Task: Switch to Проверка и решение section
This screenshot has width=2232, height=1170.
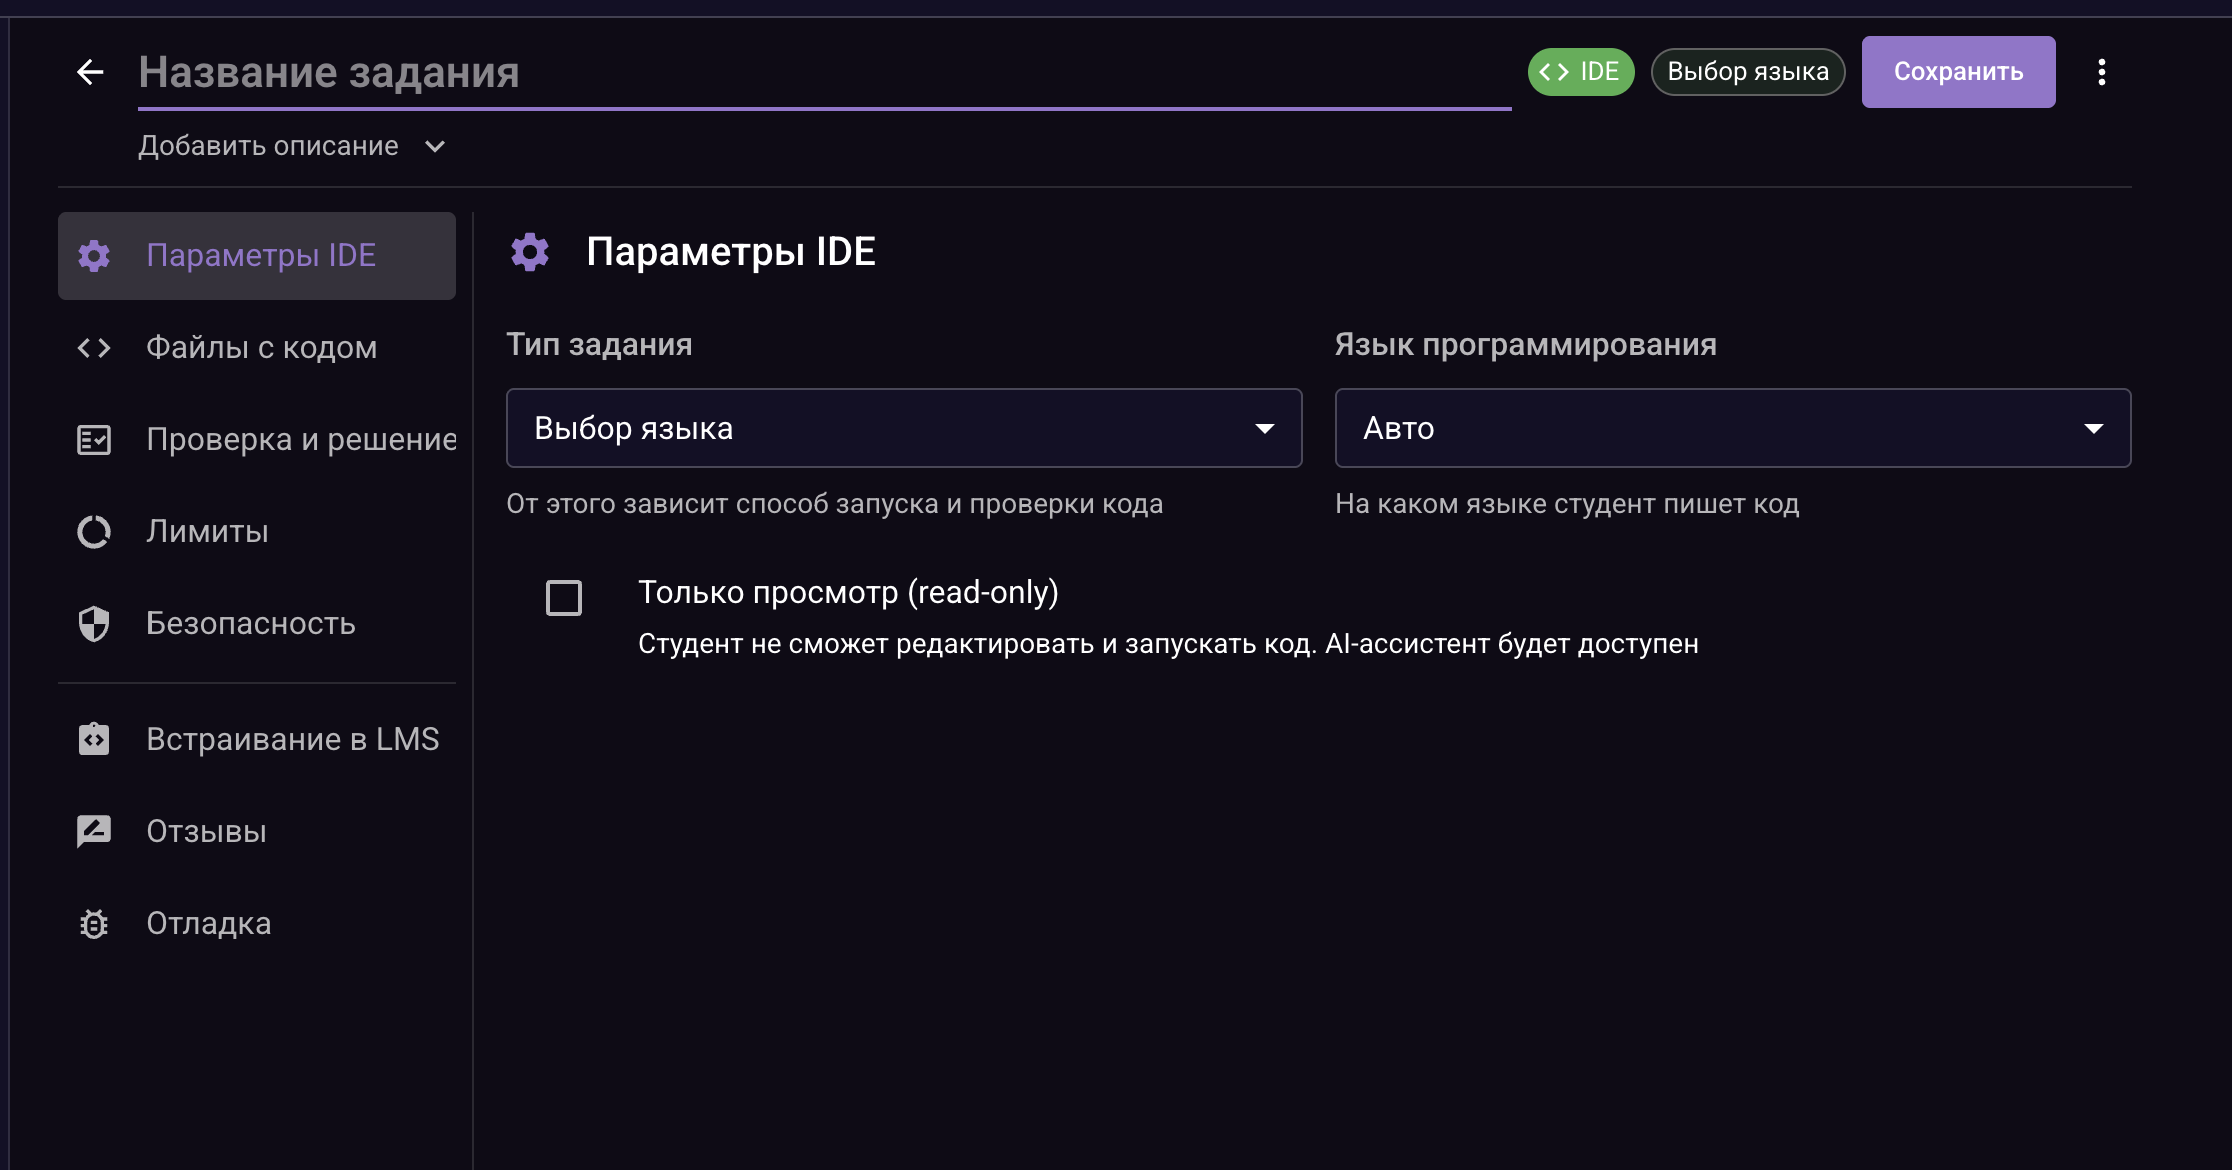Action: click(x=257, y=440)
